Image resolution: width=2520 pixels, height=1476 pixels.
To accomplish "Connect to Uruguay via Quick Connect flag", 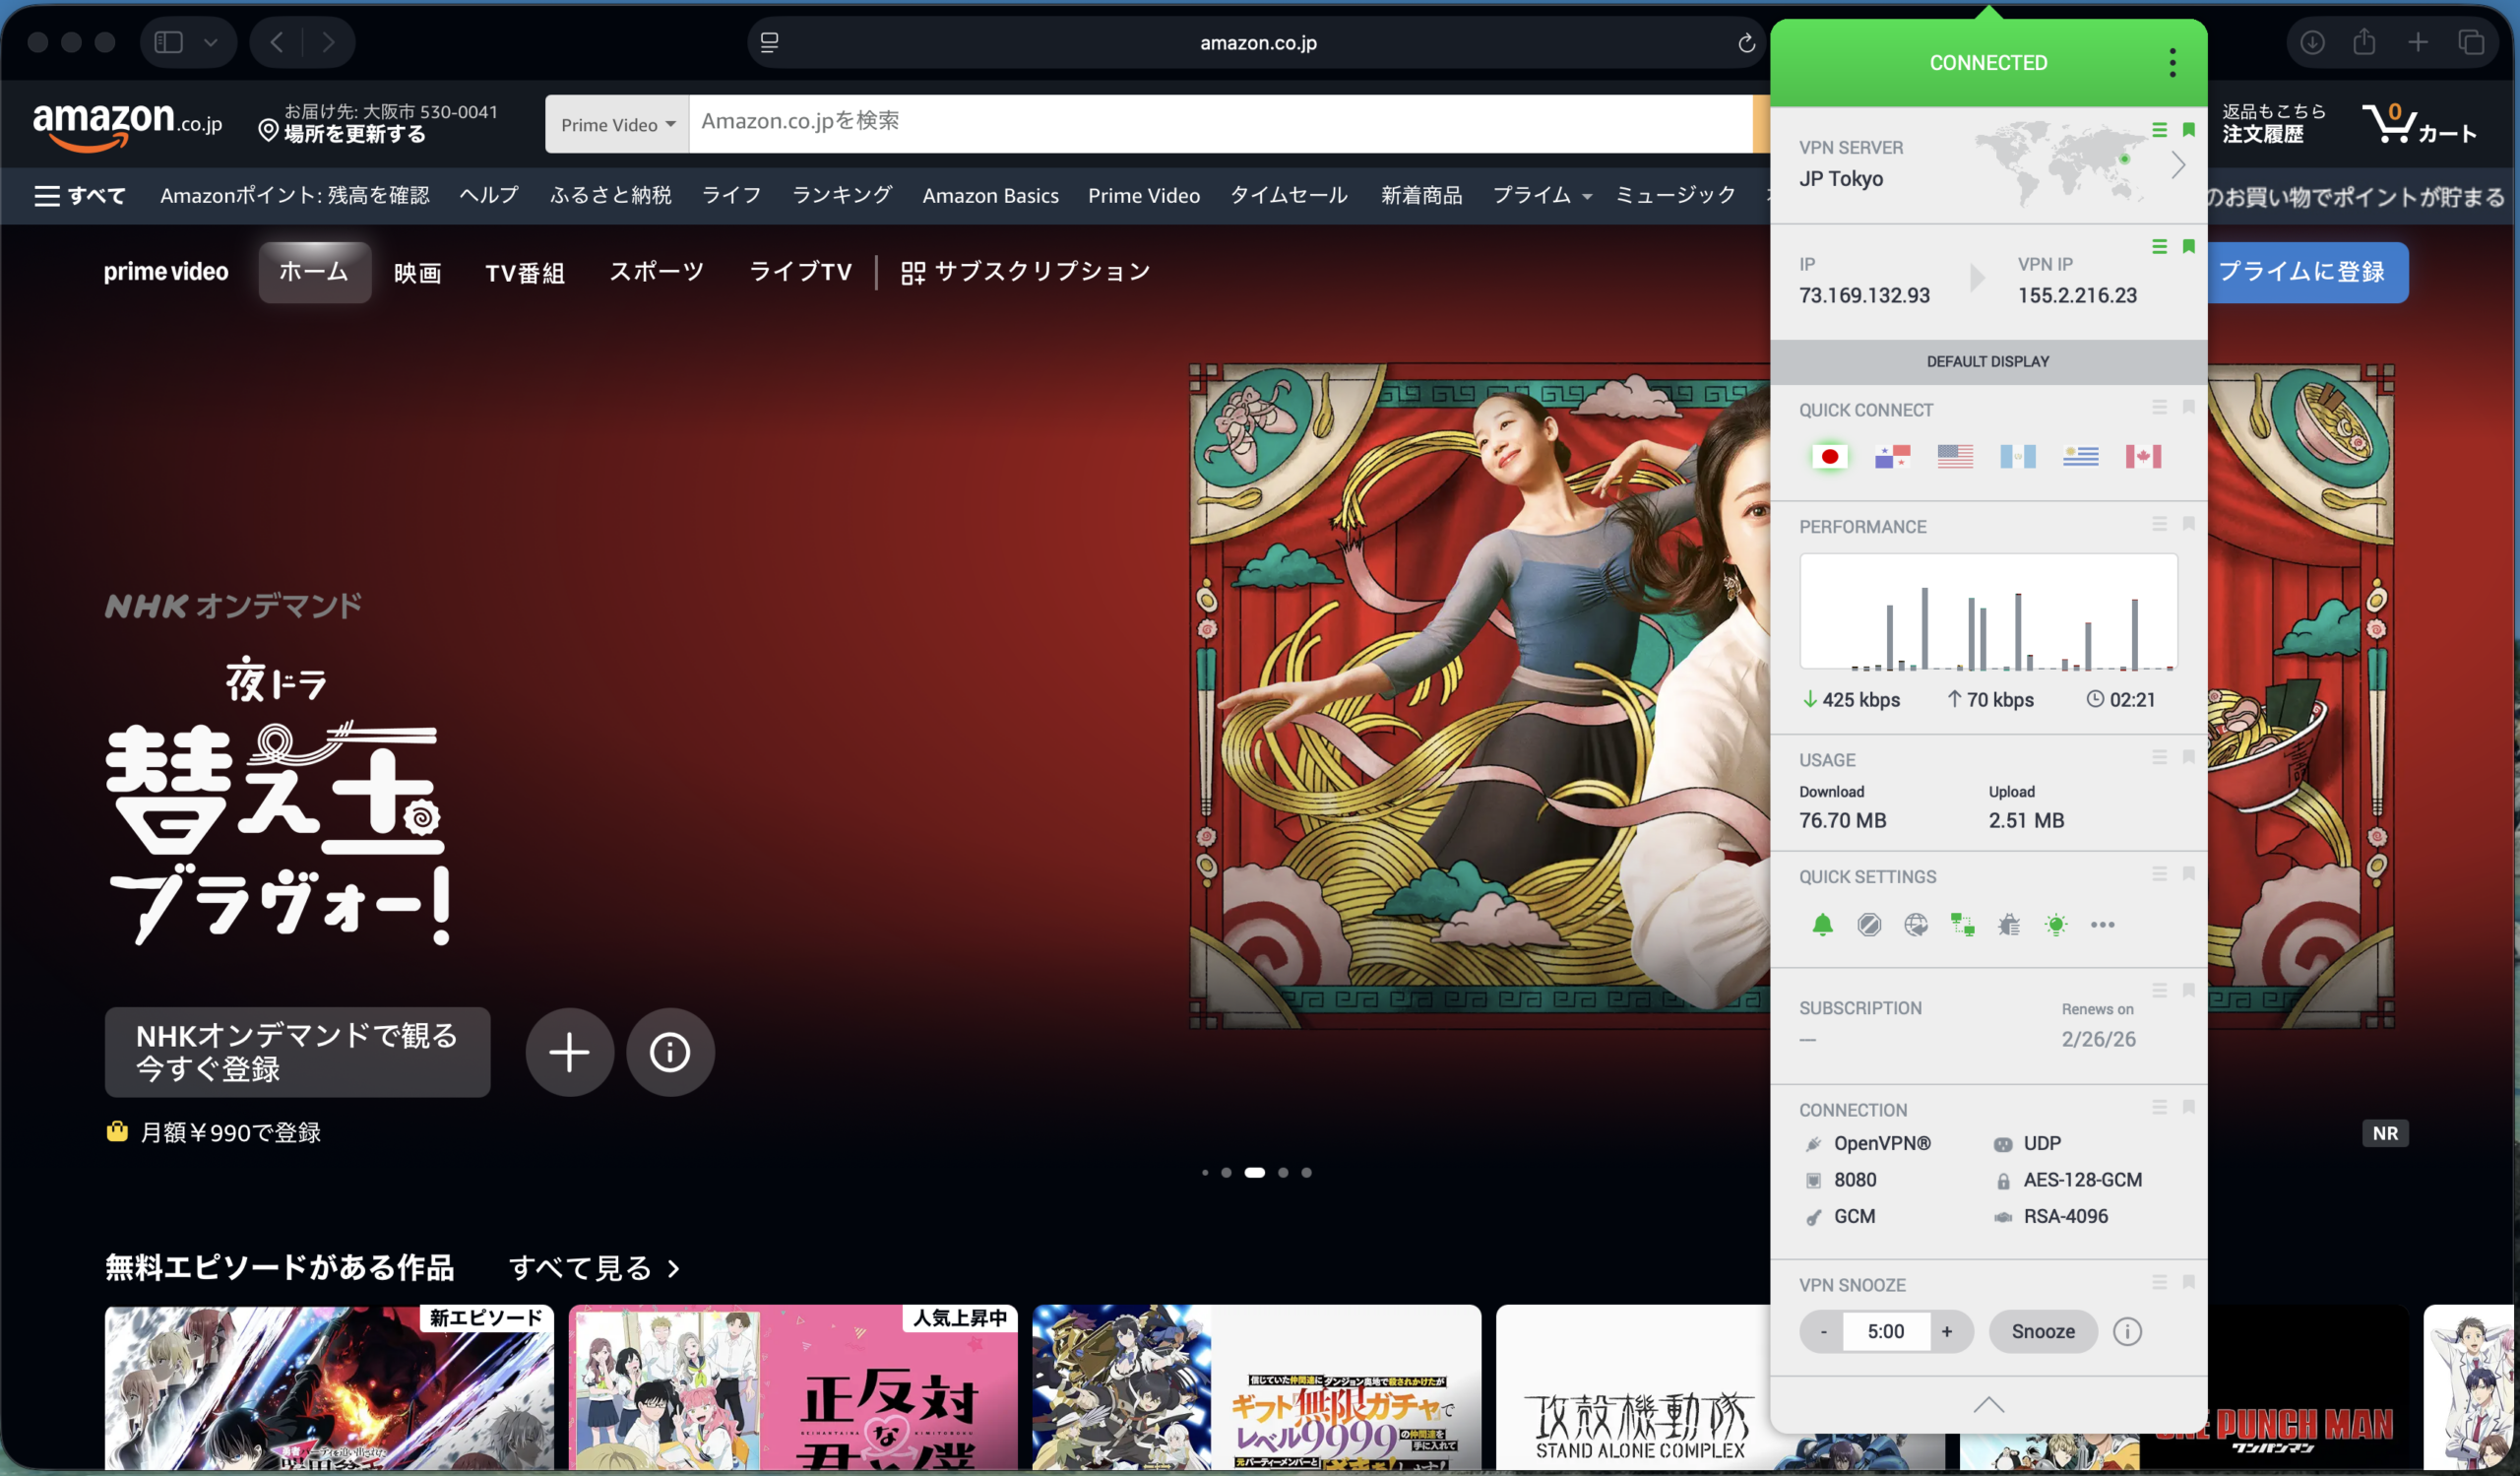I will tap(2081, 457).
